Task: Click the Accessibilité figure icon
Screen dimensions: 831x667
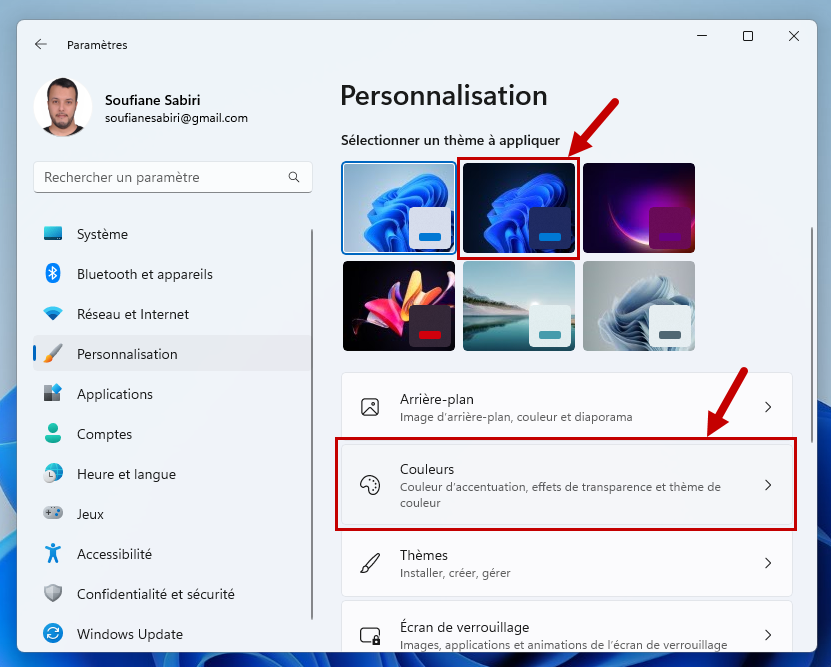Action: point(53,553)
